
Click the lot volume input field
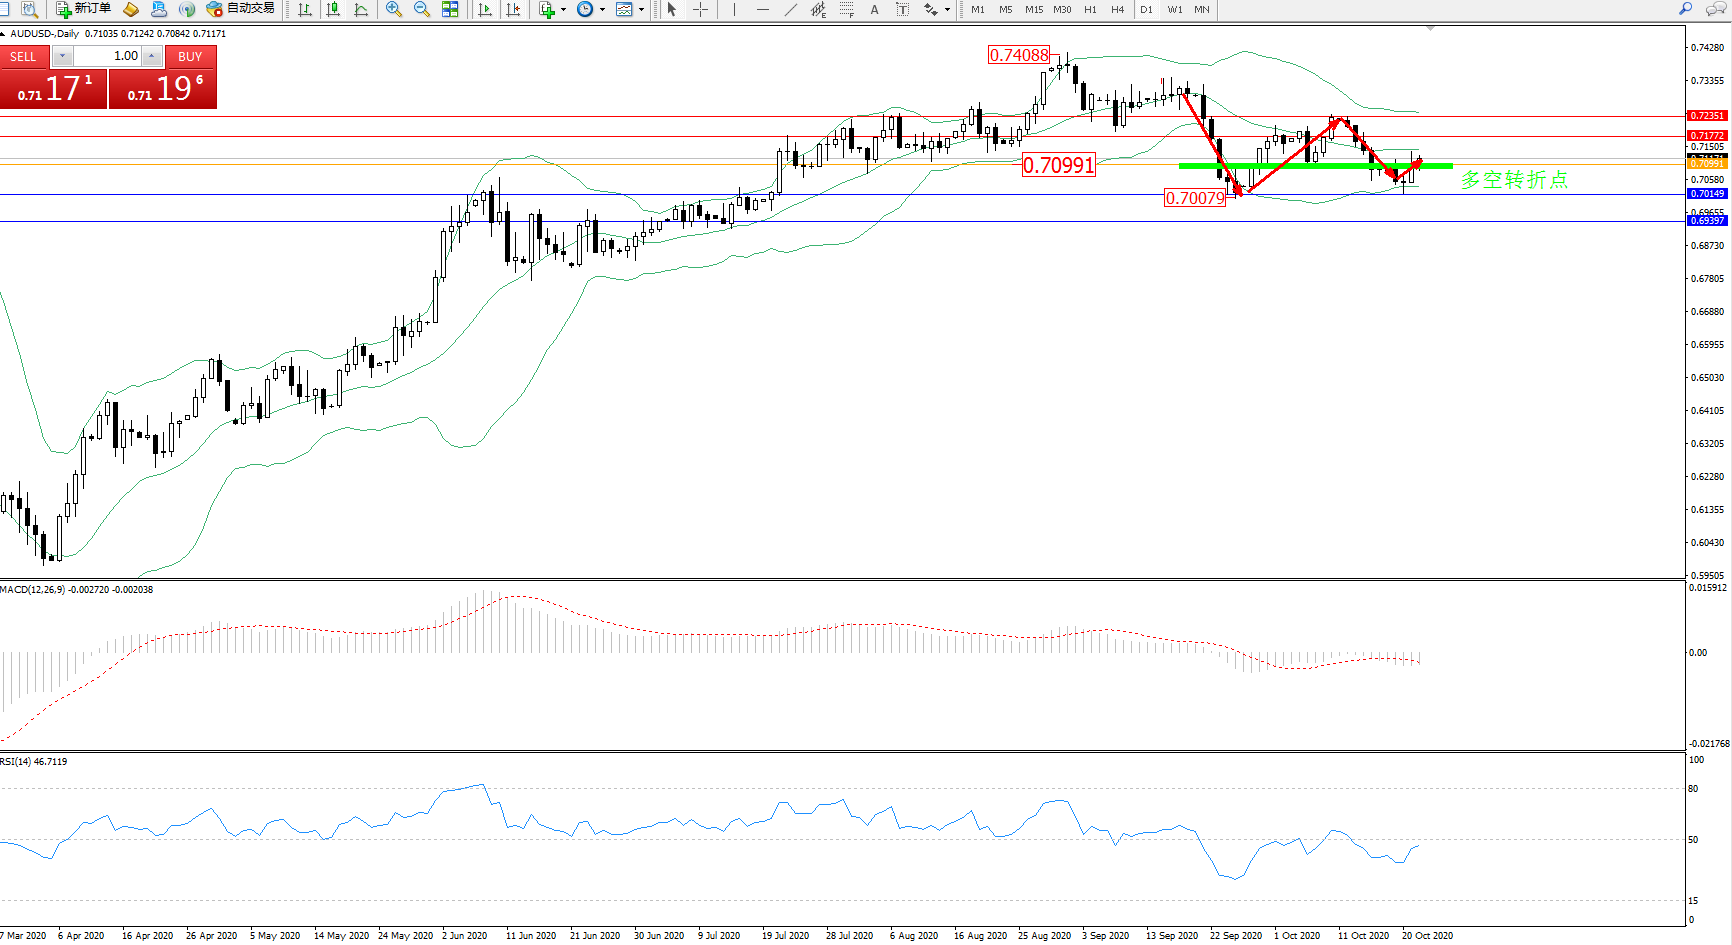pos(108,56)
